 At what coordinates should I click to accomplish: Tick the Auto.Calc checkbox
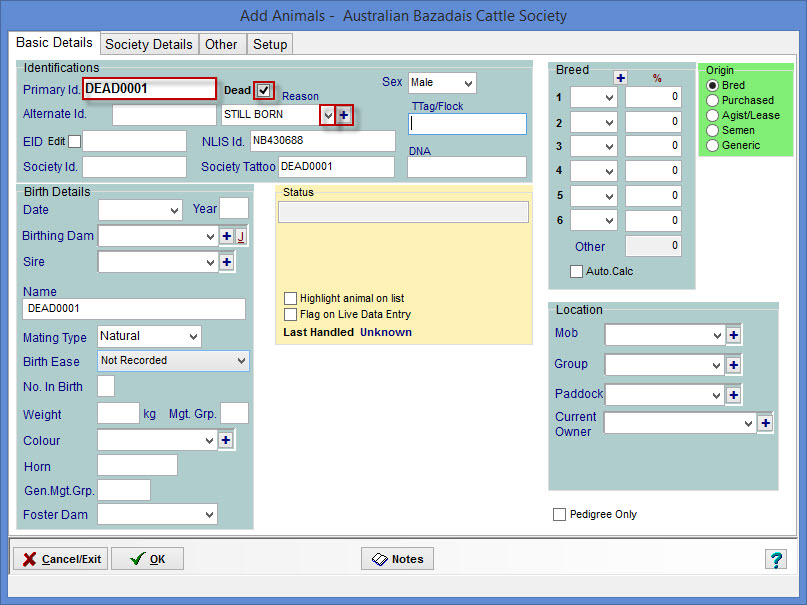pyautogui.click(x=576, y=271)
